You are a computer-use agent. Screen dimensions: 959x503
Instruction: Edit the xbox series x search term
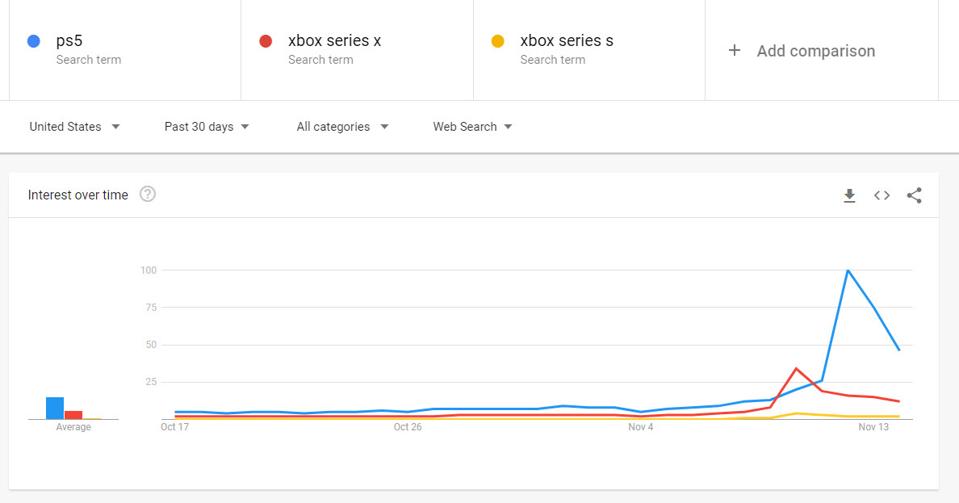[334, 41]
